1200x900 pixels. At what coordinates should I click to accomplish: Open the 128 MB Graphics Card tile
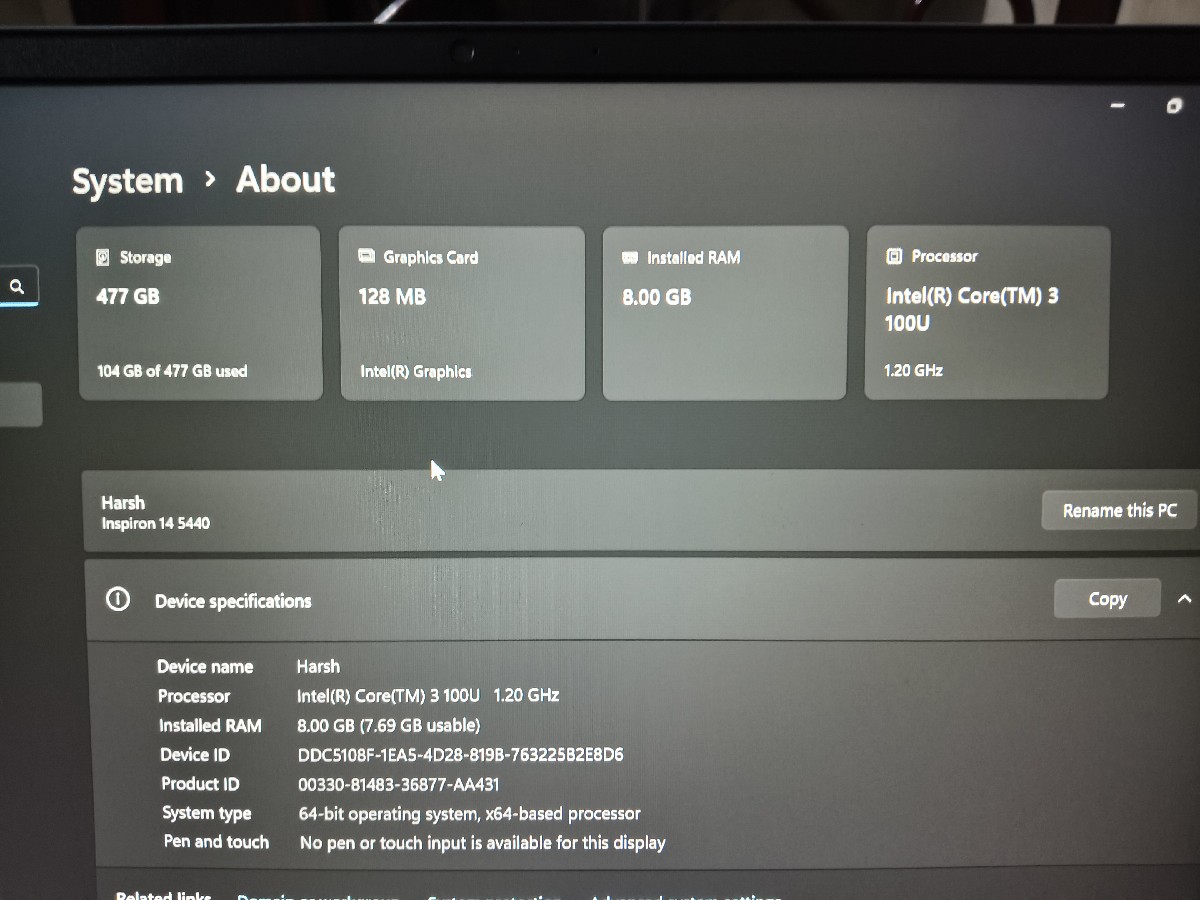462,313
